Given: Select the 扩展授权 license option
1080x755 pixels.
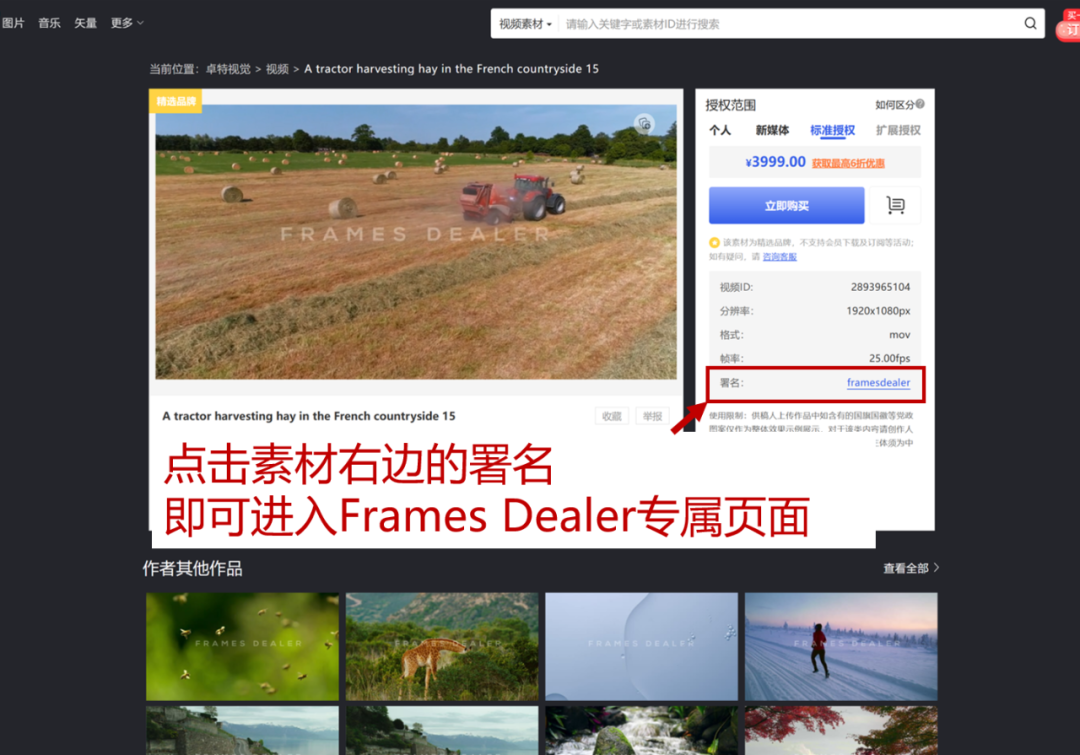Looking at the screenshot, I should [898, 130].
